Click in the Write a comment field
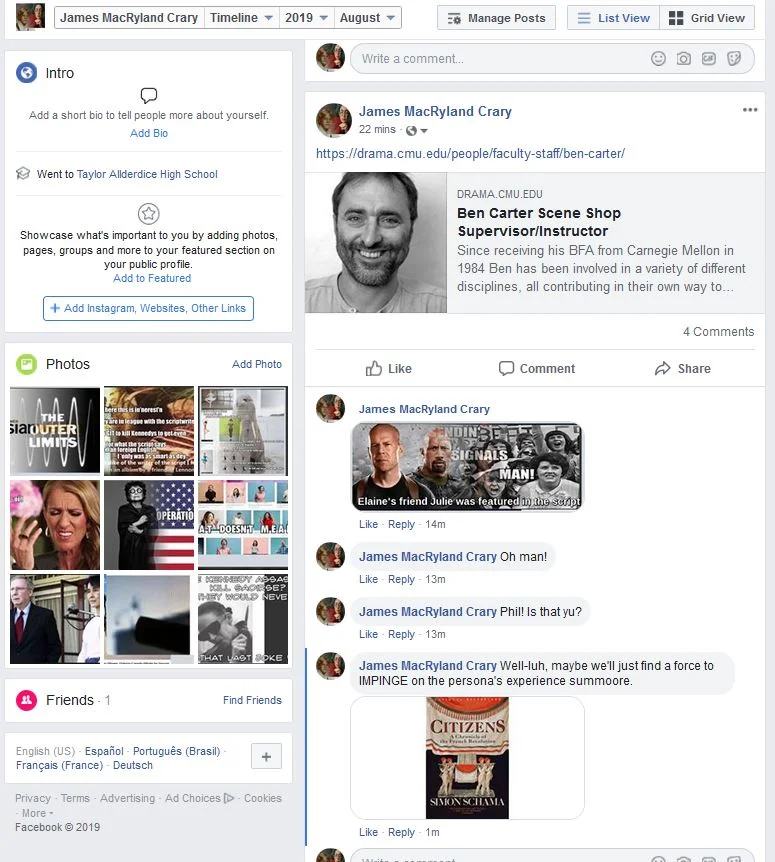 click(552, 58)
